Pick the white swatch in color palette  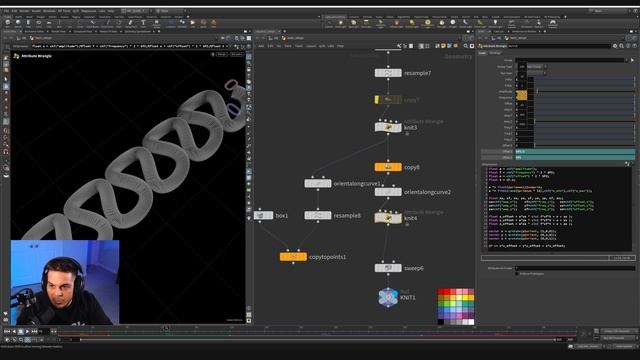pyautogui.click(x=471, y=322)
